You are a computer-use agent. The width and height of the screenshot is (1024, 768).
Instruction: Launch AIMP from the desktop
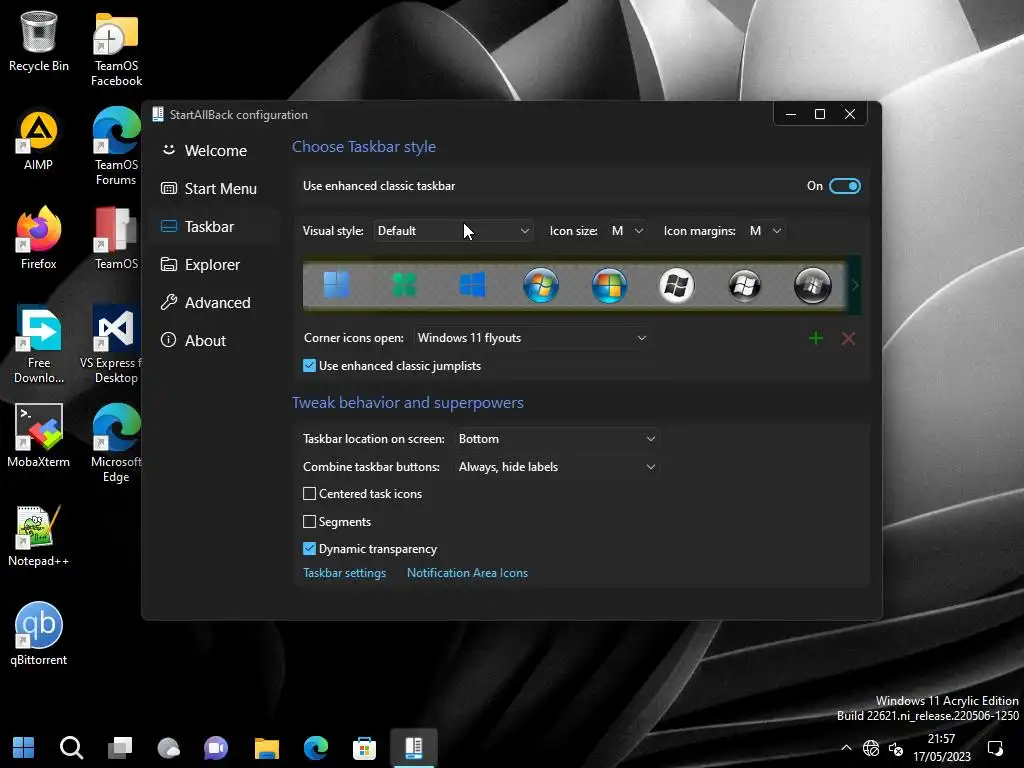coord(39,140)
